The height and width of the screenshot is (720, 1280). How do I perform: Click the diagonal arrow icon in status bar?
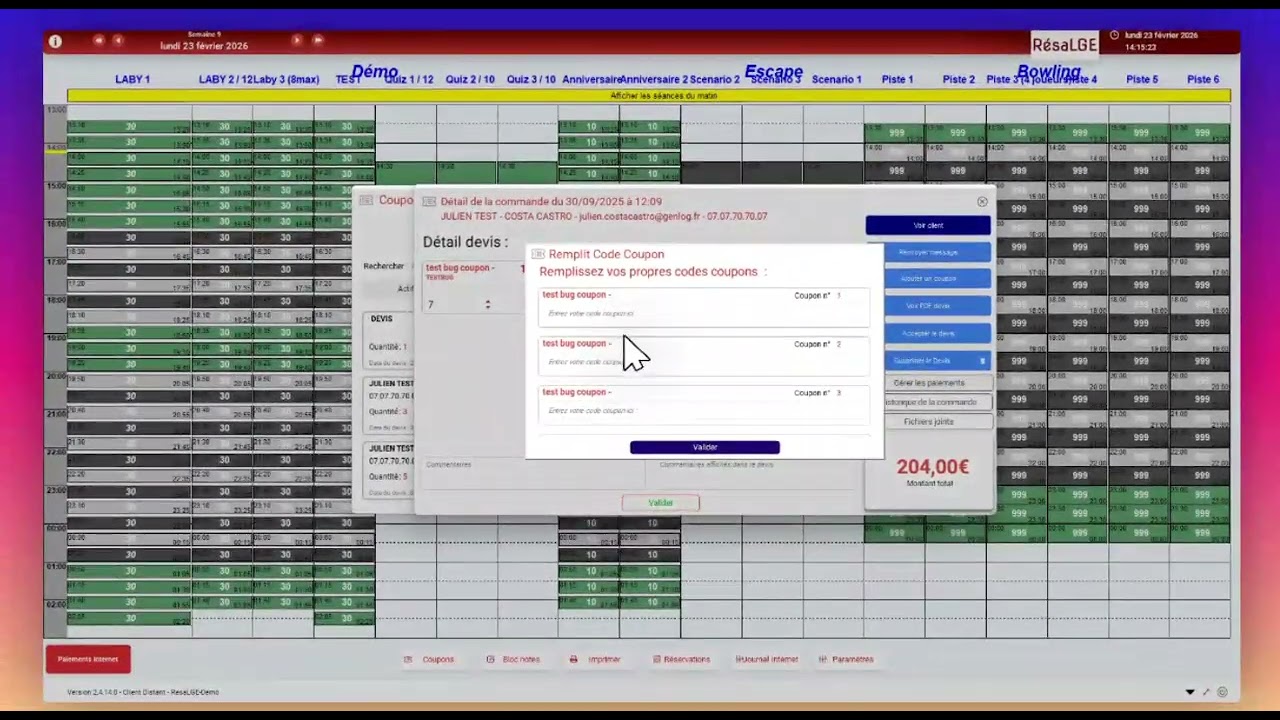[x=1207, y=692]
